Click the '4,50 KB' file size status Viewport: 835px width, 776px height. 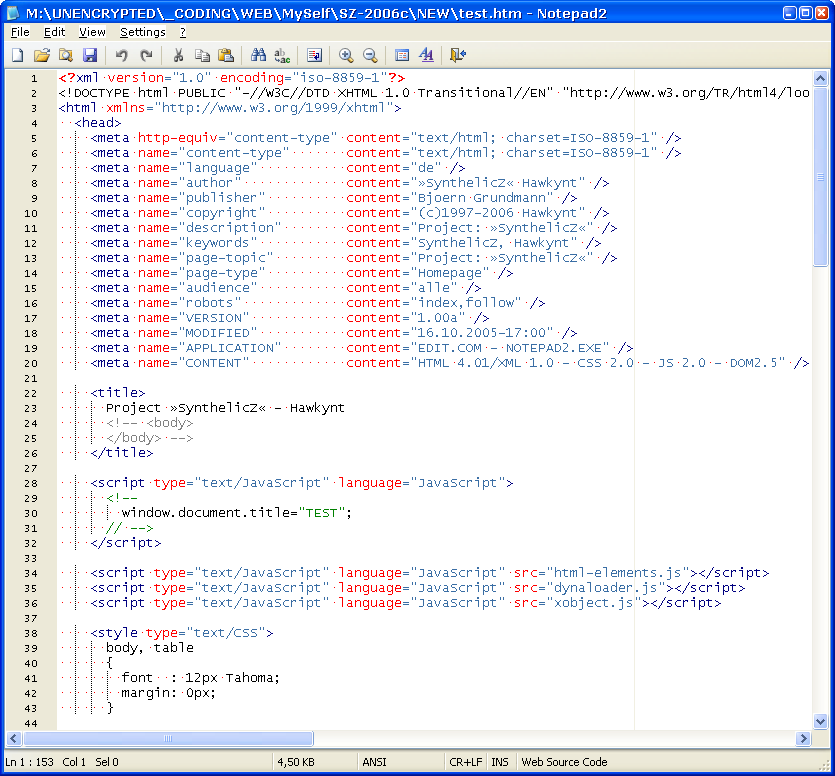(296, 762)
